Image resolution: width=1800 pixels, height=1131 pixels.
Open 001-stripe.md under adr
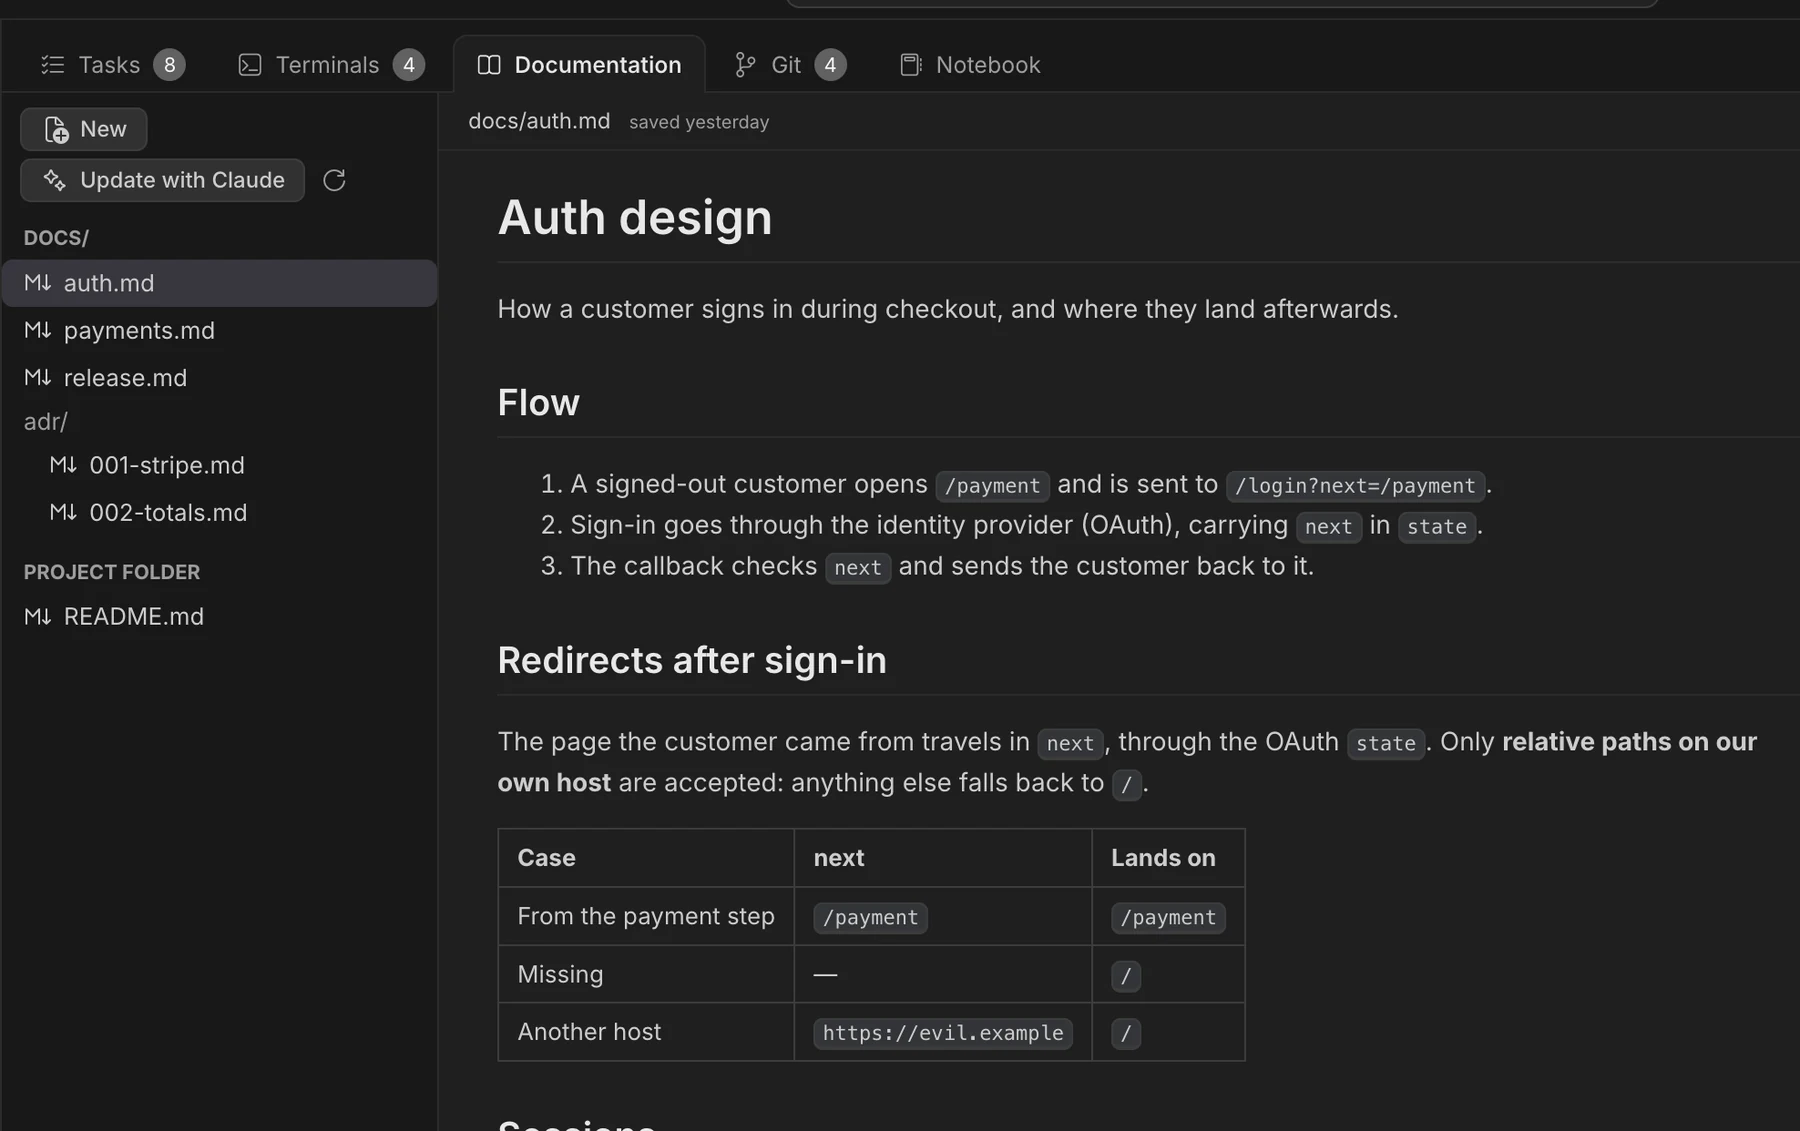219,465
